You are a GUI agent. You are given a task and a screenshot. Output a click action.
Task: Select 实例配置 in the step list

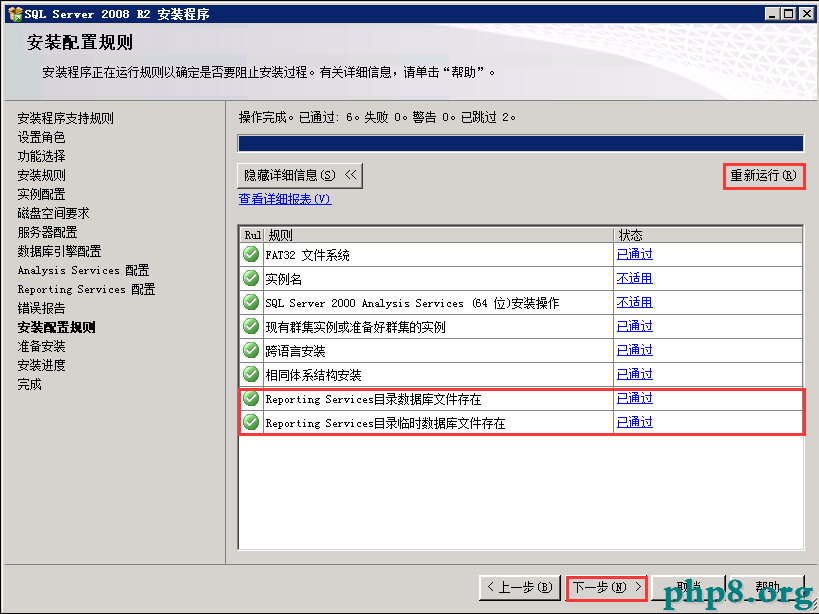click(41, 194)
